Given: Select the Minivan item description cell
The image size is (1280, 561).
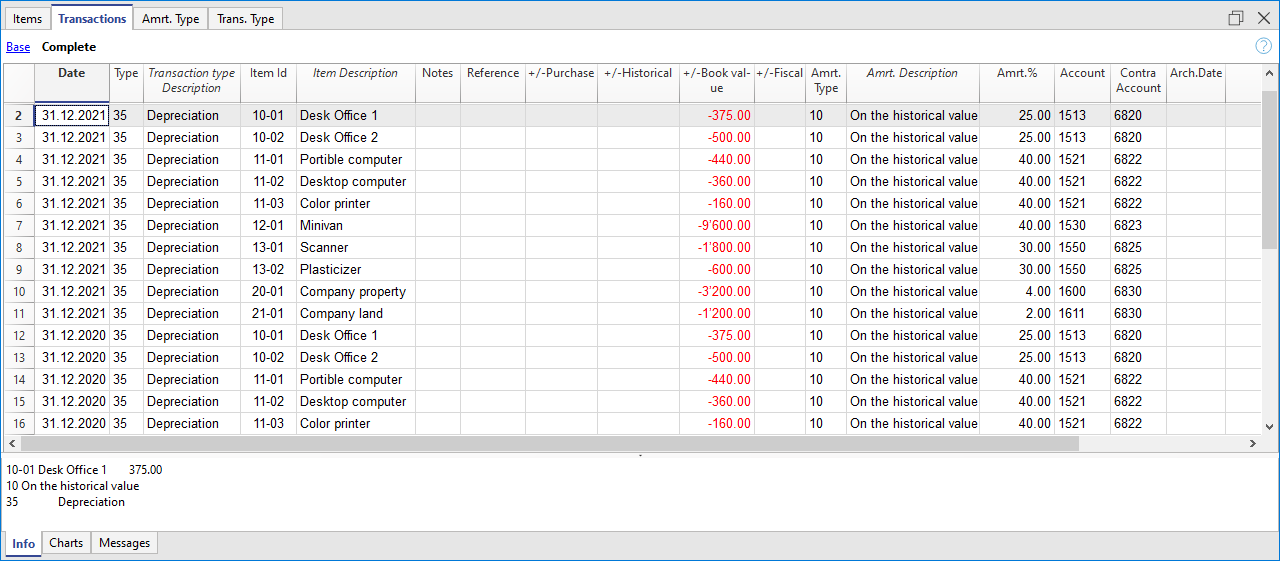Looking at the screenshot, I should (x=355, y=225).
